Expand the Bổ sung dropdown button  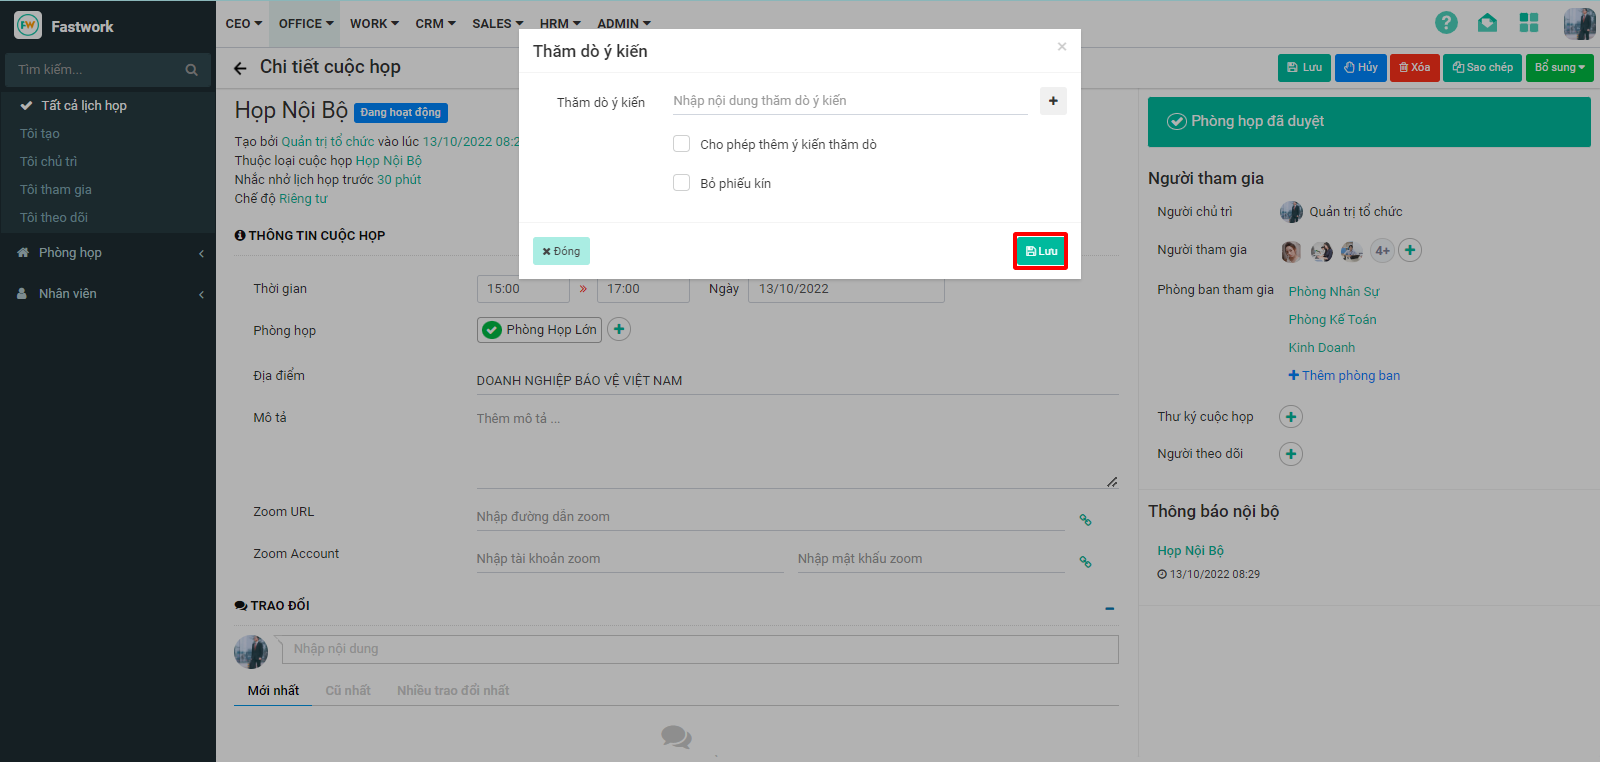click(1559, 67)
